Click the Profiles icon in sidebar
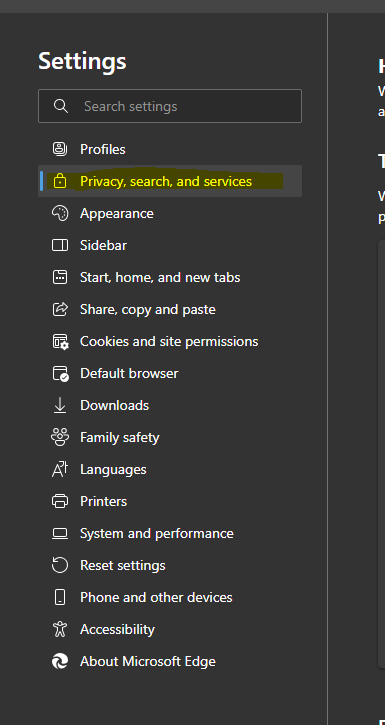Screen dimensions: 385x725 (x=60, y=149)
